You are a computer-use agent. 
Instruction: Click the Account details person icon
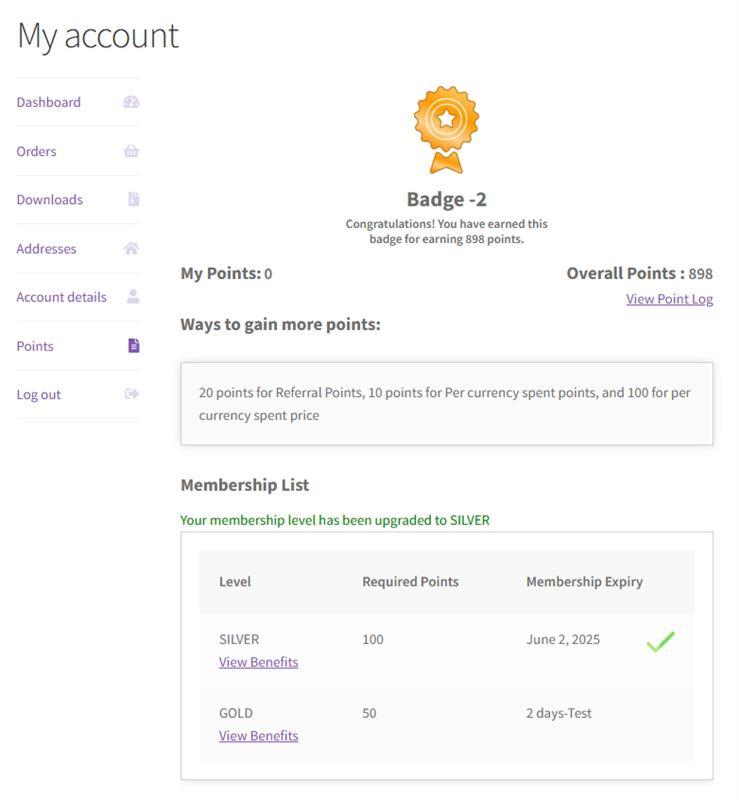coord(133,297)
